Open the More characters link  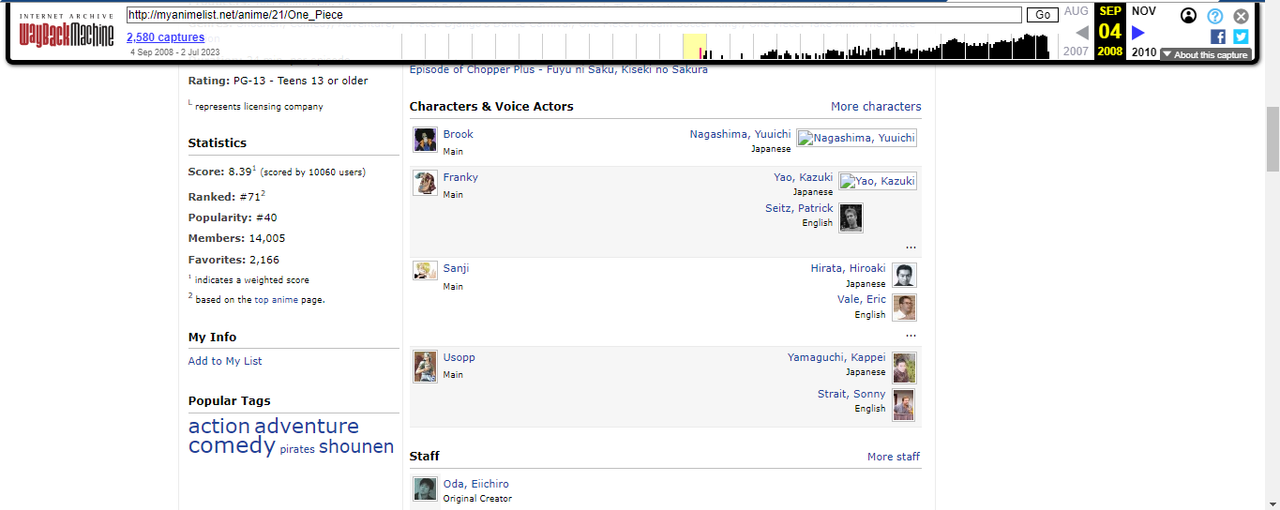pyautogui.click(x=876, y=107)
